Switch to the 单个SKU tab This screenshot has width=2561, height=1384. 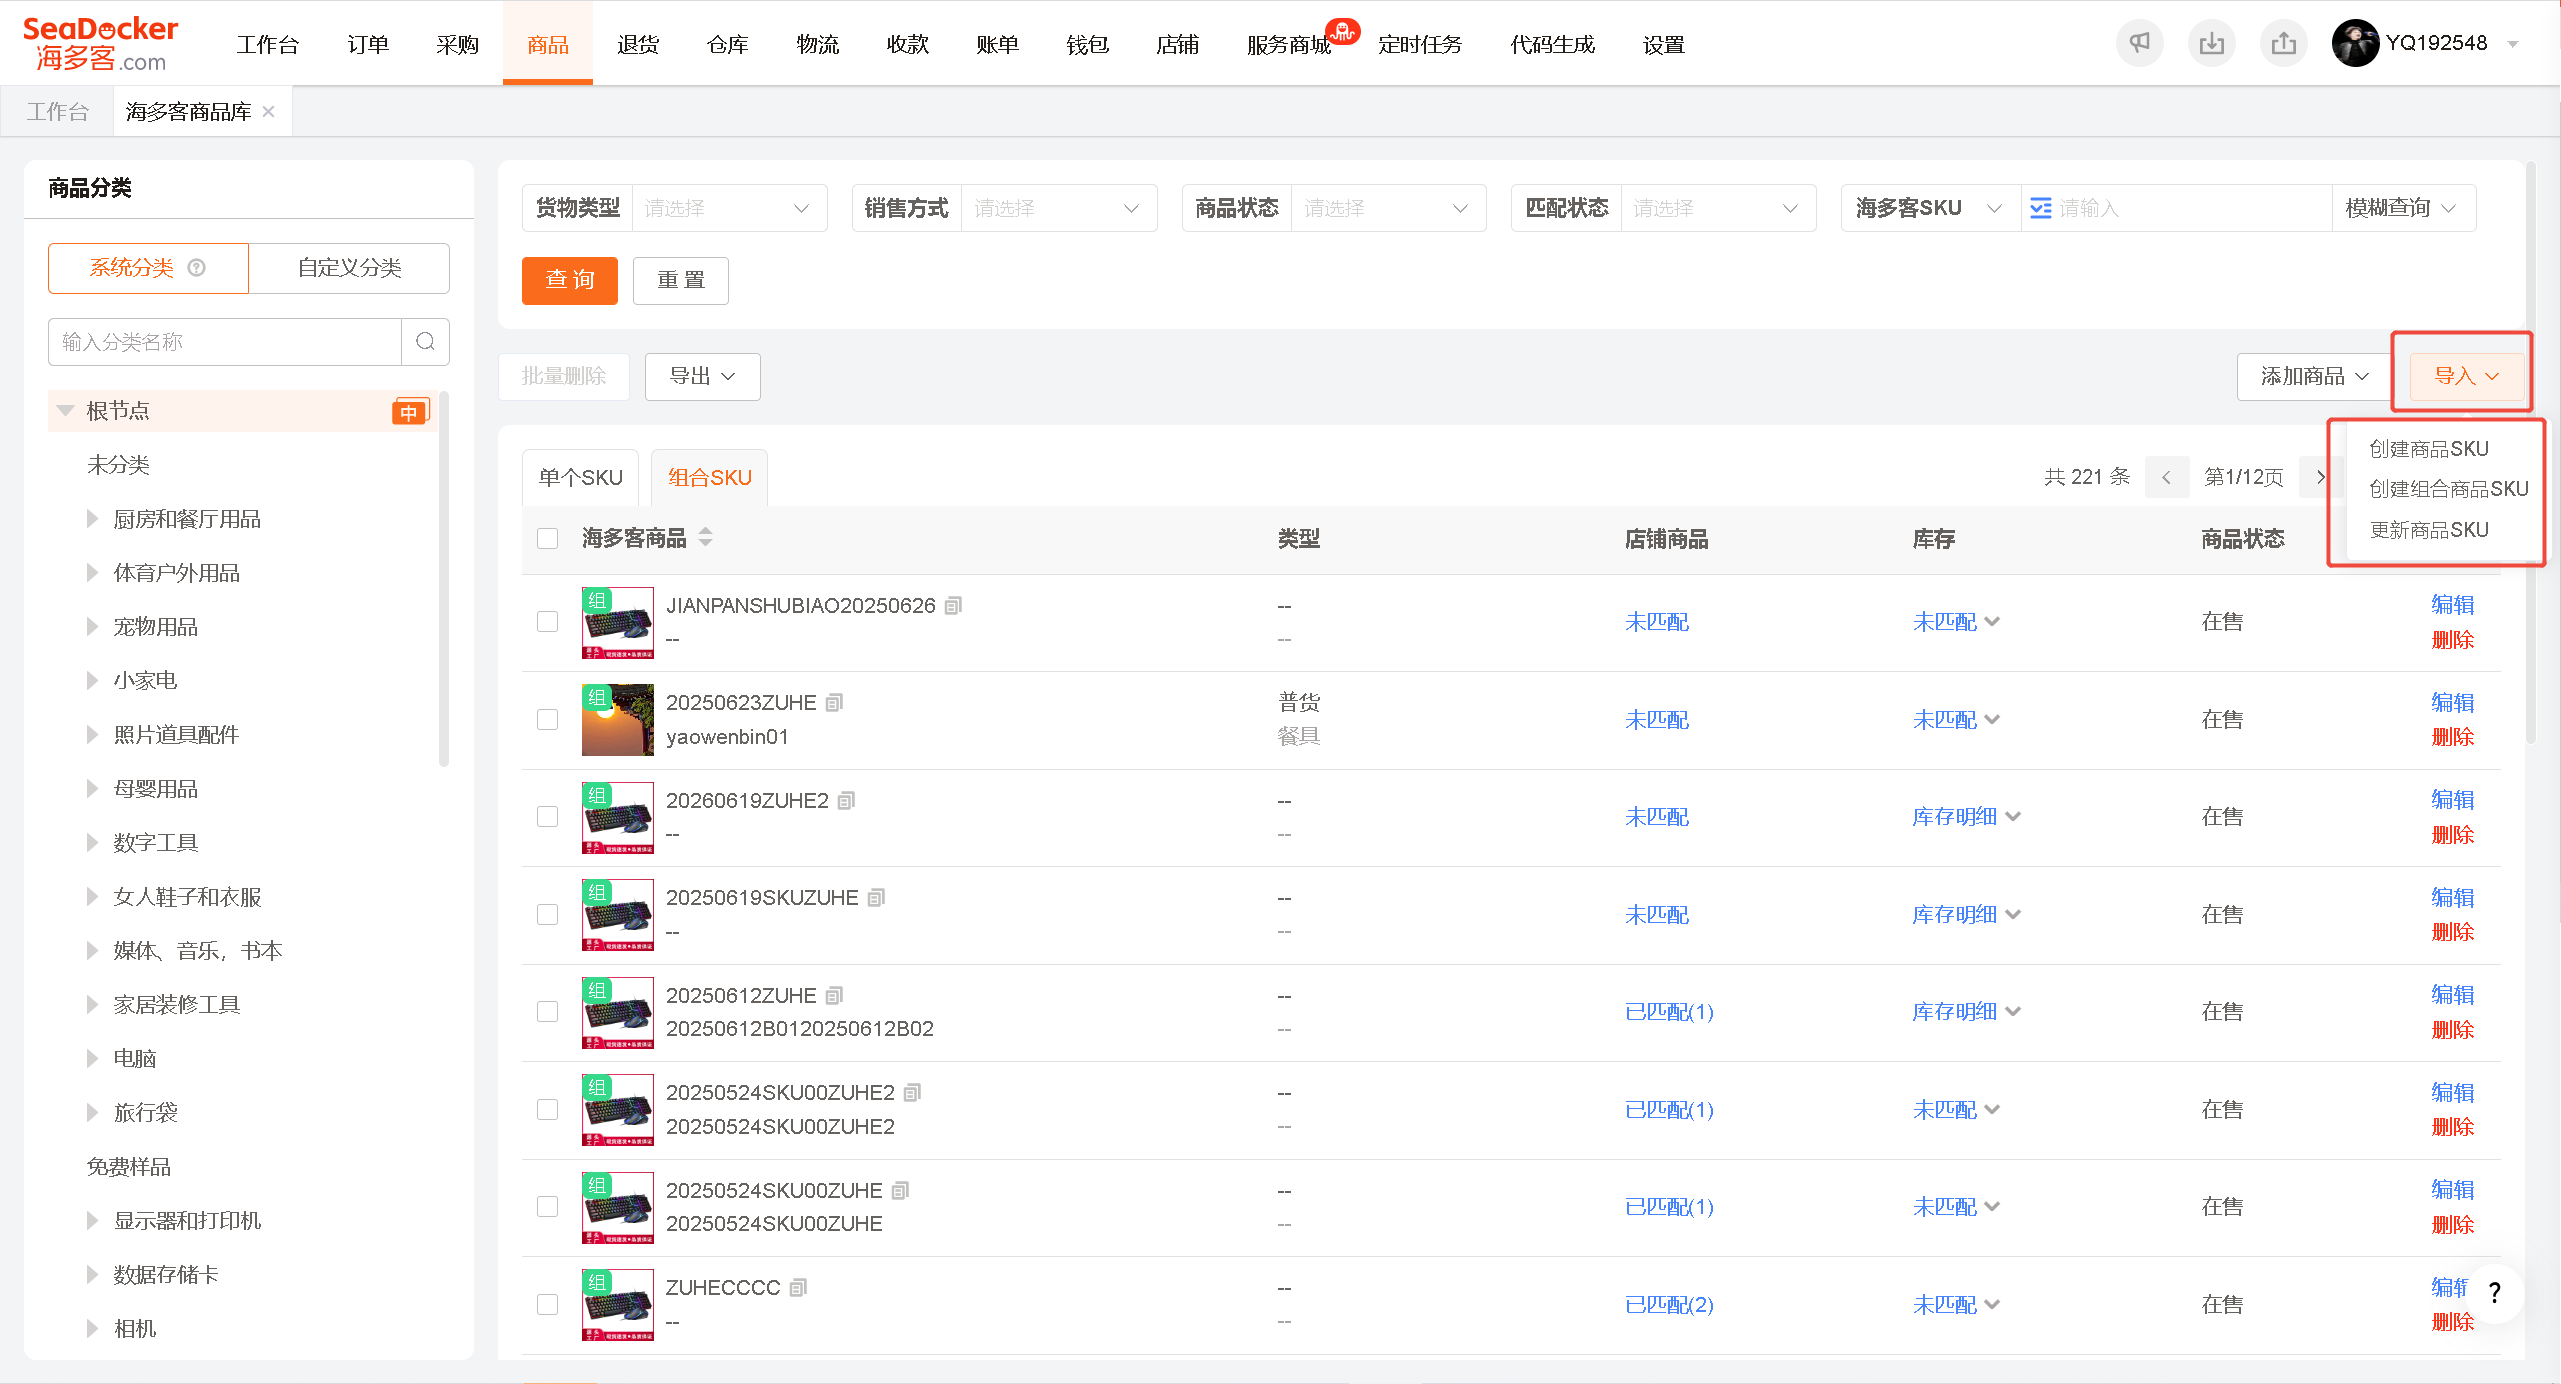(580, 478)
